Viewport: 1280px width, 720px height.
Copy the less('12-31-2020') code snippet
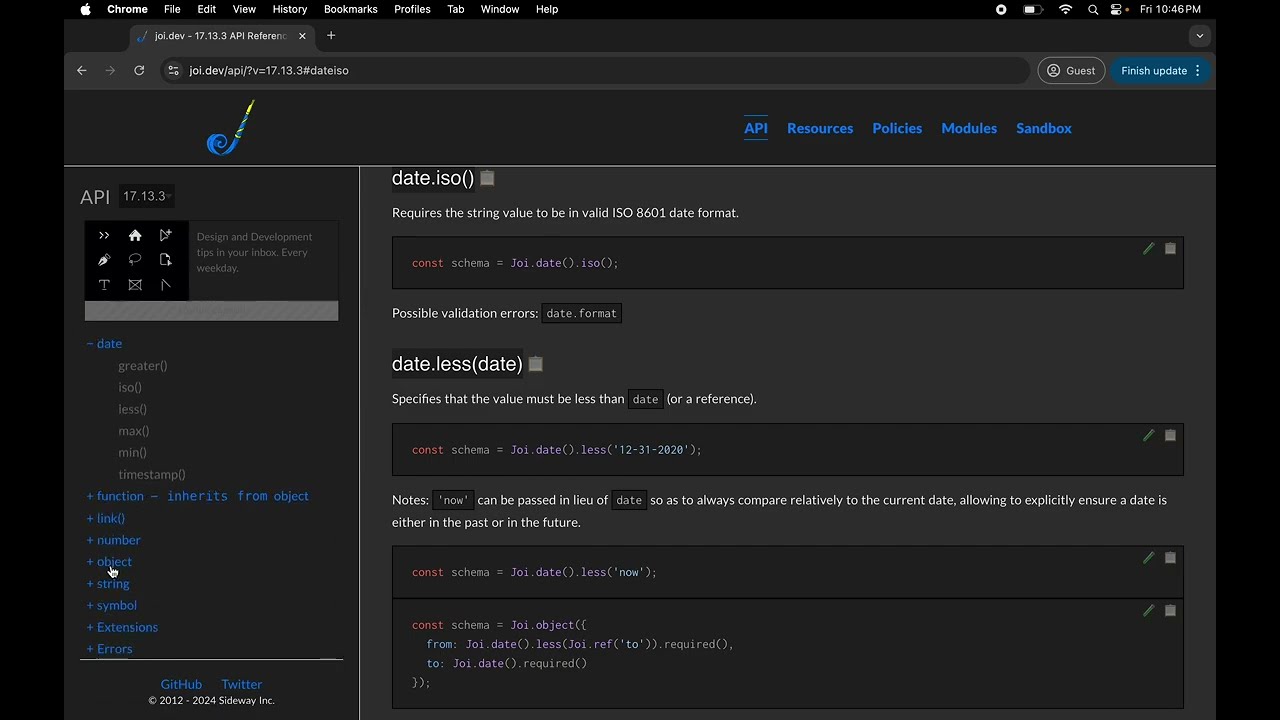(1170, 435)
